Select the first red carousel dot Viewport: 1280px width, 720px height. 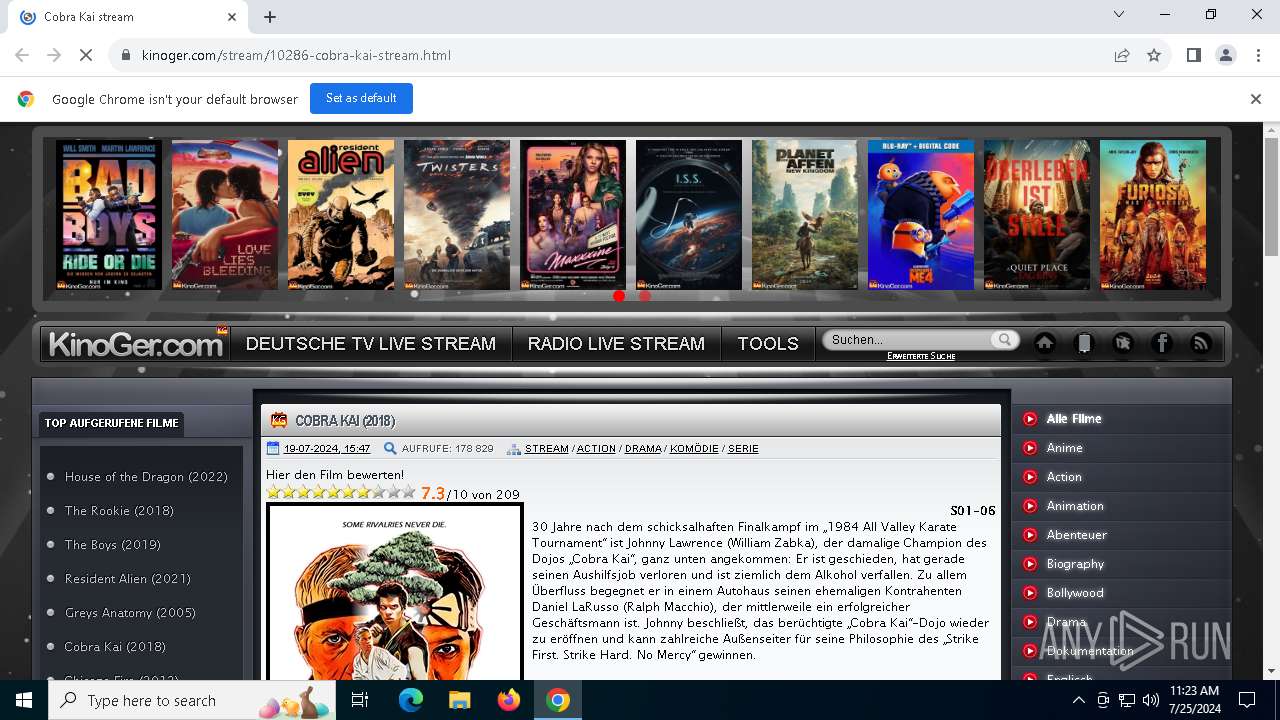619,295
